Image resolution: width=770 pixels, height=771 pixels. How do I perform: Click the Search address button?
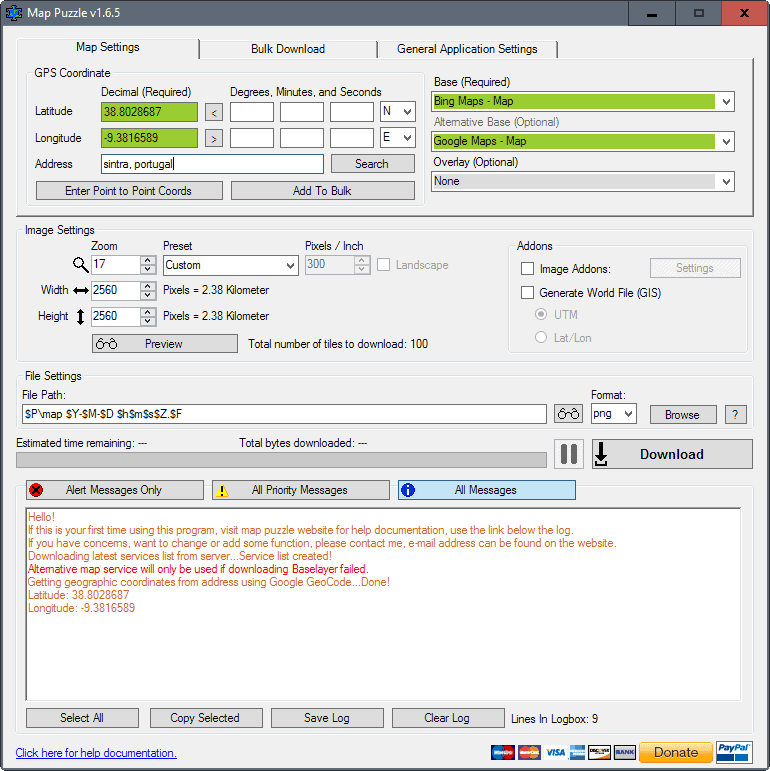point(372,164)
